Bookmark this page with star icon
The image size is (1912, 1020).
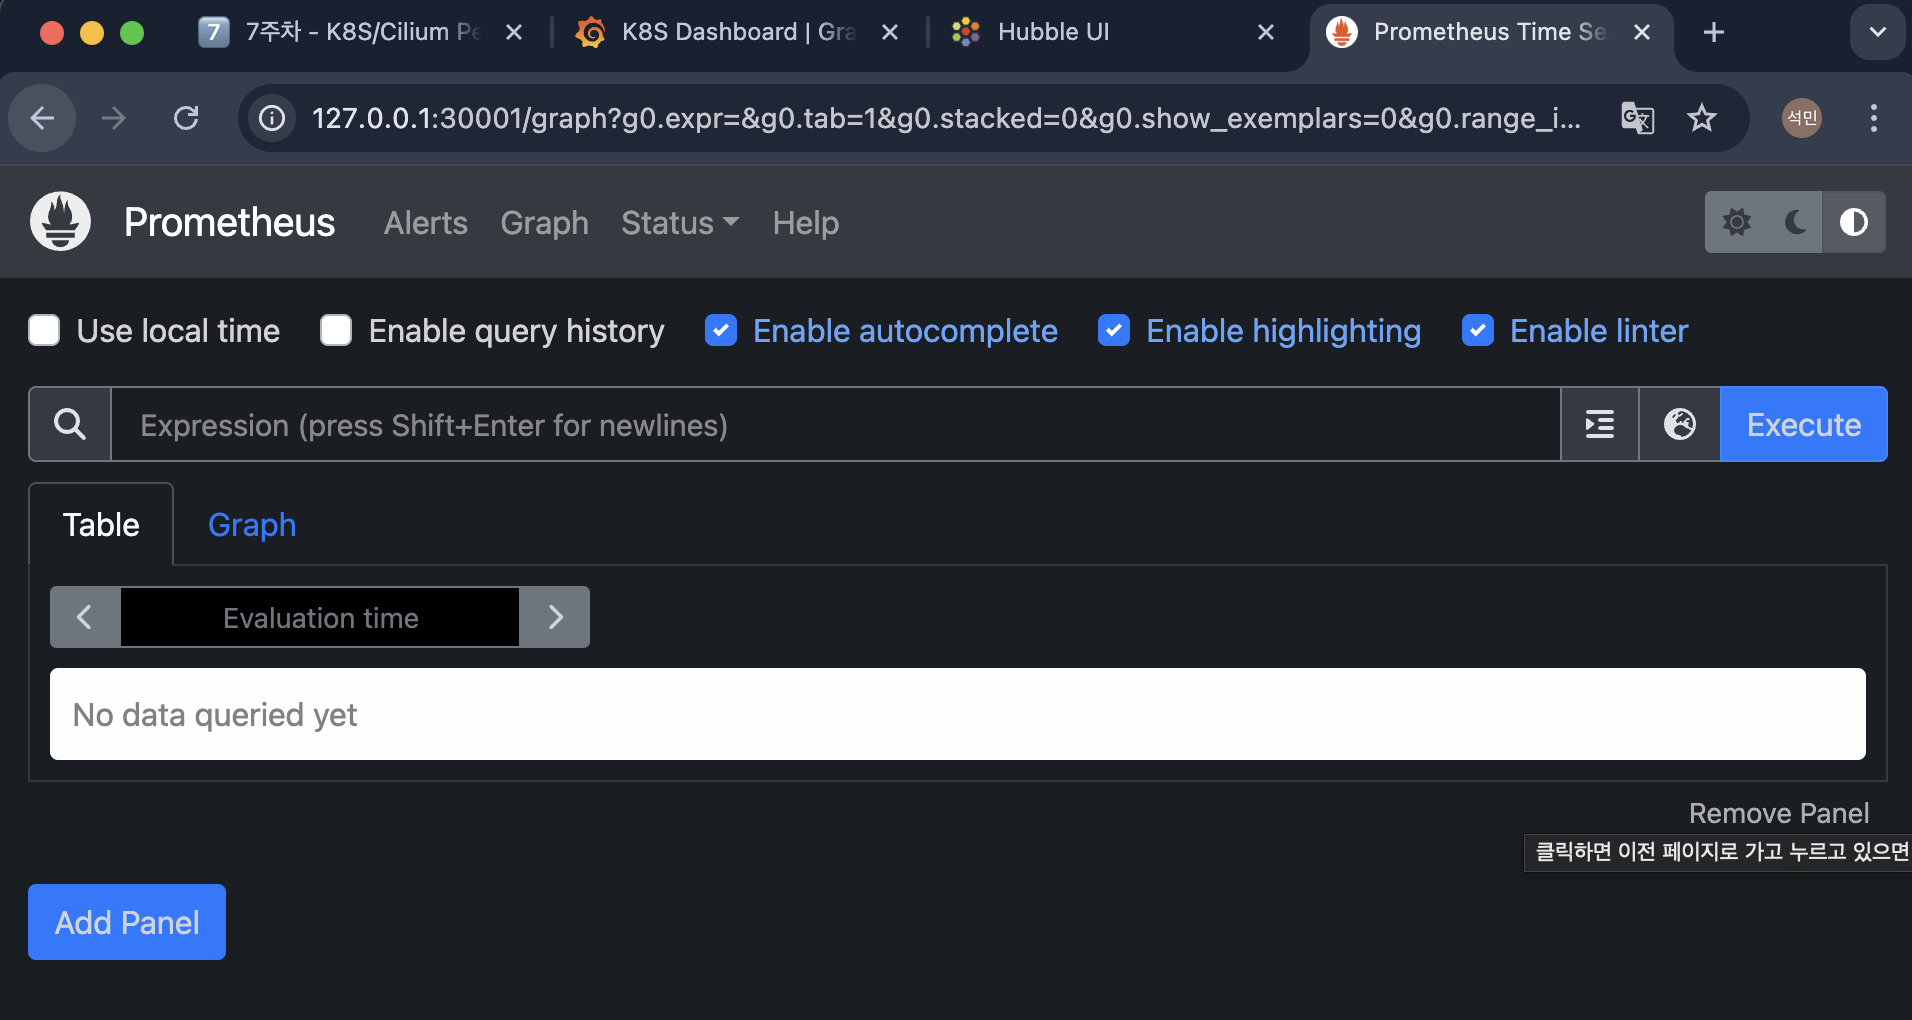[1701, 118]
